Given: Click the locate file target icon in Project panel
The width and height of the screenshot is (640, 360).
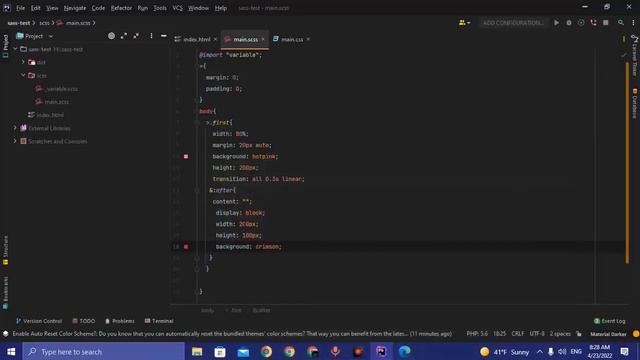Looking at the screenshot, I should pos(111,36).
